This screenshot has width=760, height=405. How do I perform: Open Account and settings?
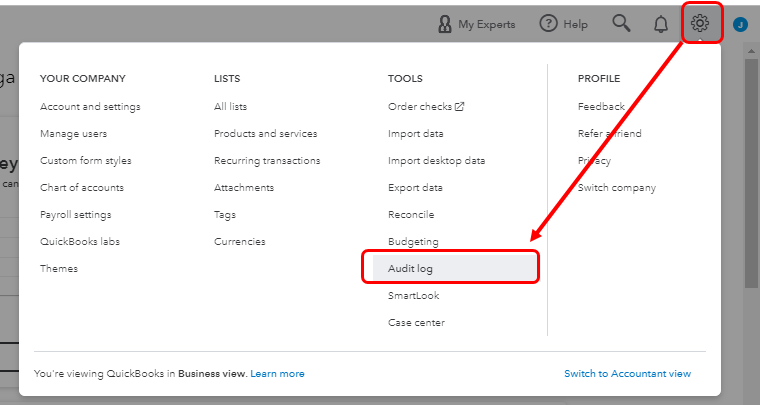90,106
